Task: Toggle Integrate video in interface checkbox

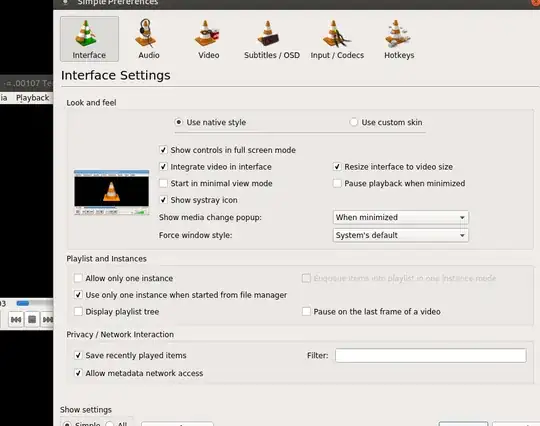Action: 163,167
